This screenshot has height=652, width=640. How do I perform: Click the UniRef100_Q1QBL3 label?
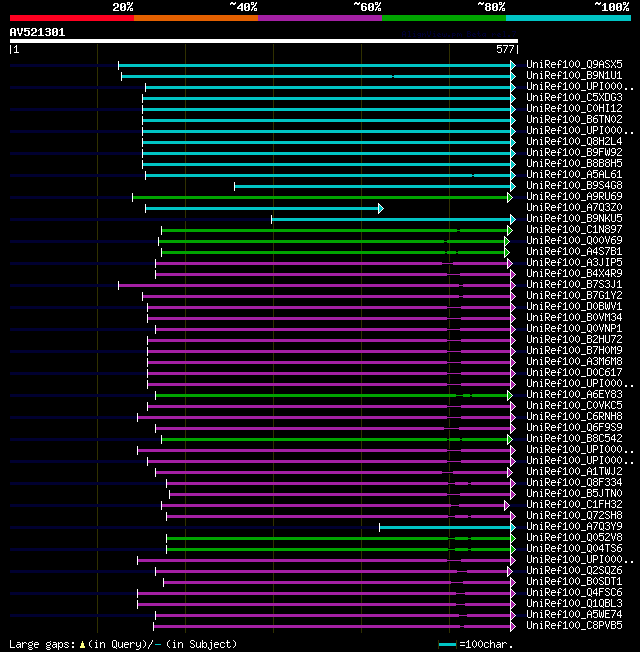click(x=574, y=604)
